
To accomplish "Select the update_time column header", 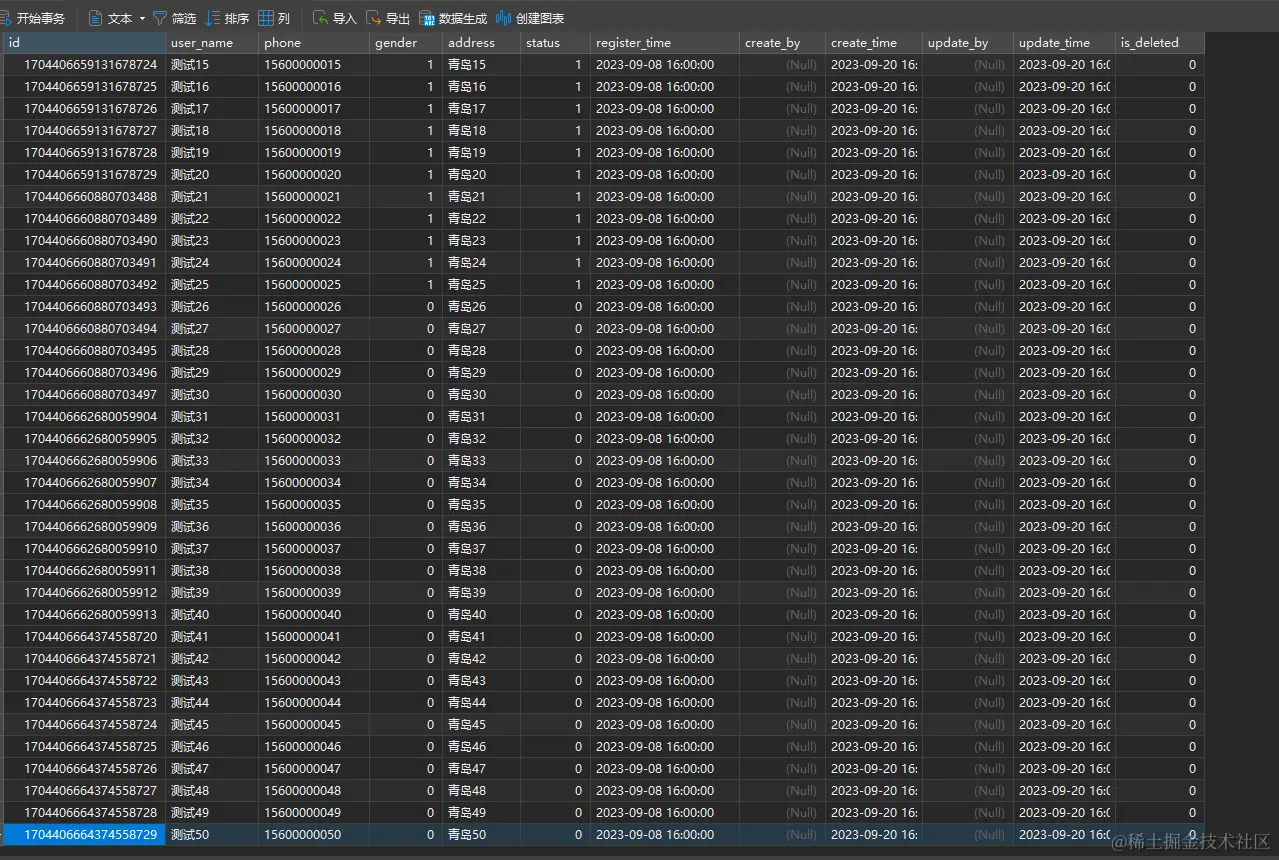I will 1064,43.
